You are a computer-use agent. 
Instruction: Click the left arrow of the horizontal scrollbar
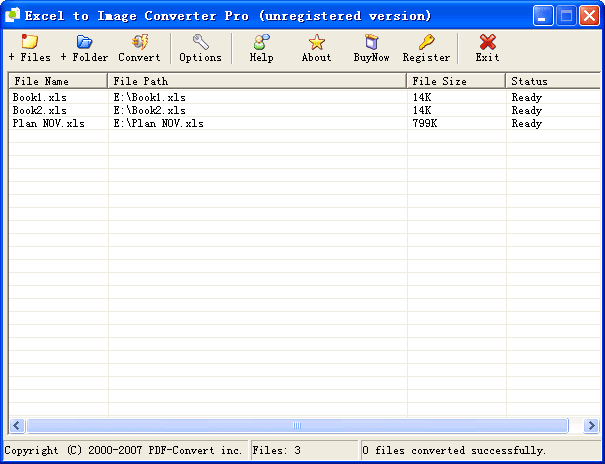[x=17, y=425]
